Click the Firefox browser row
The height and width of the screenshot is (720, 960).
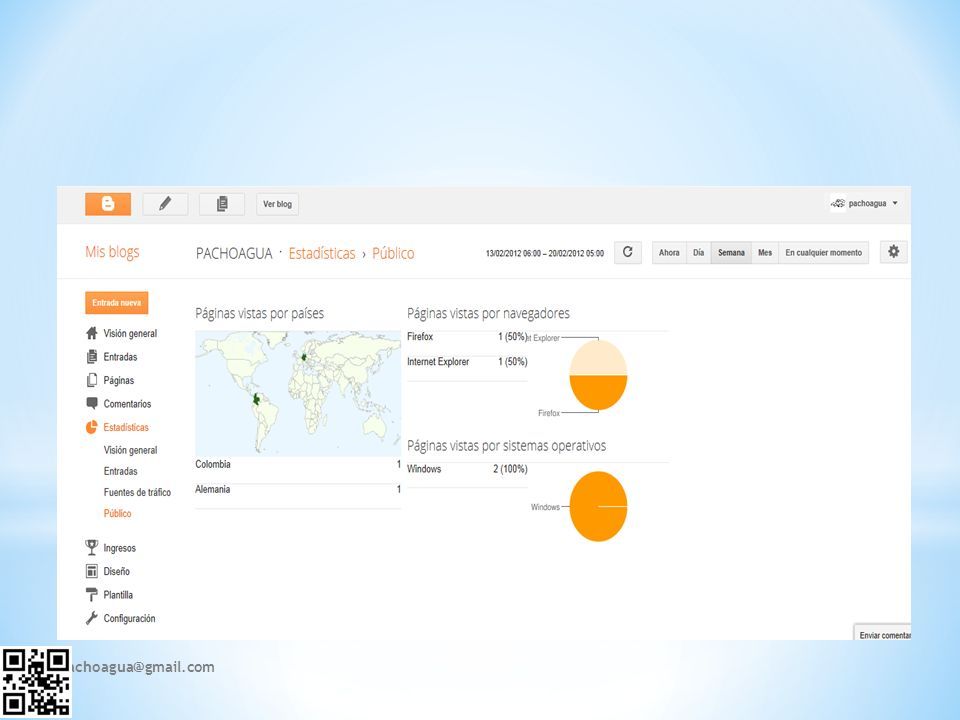467,337
